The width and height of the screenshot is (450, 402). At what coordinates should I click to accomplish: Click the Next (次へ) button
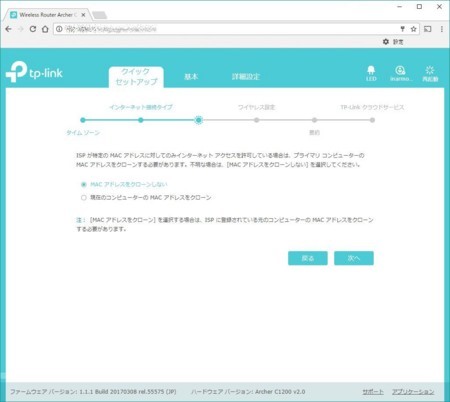[x=354, y=258]
